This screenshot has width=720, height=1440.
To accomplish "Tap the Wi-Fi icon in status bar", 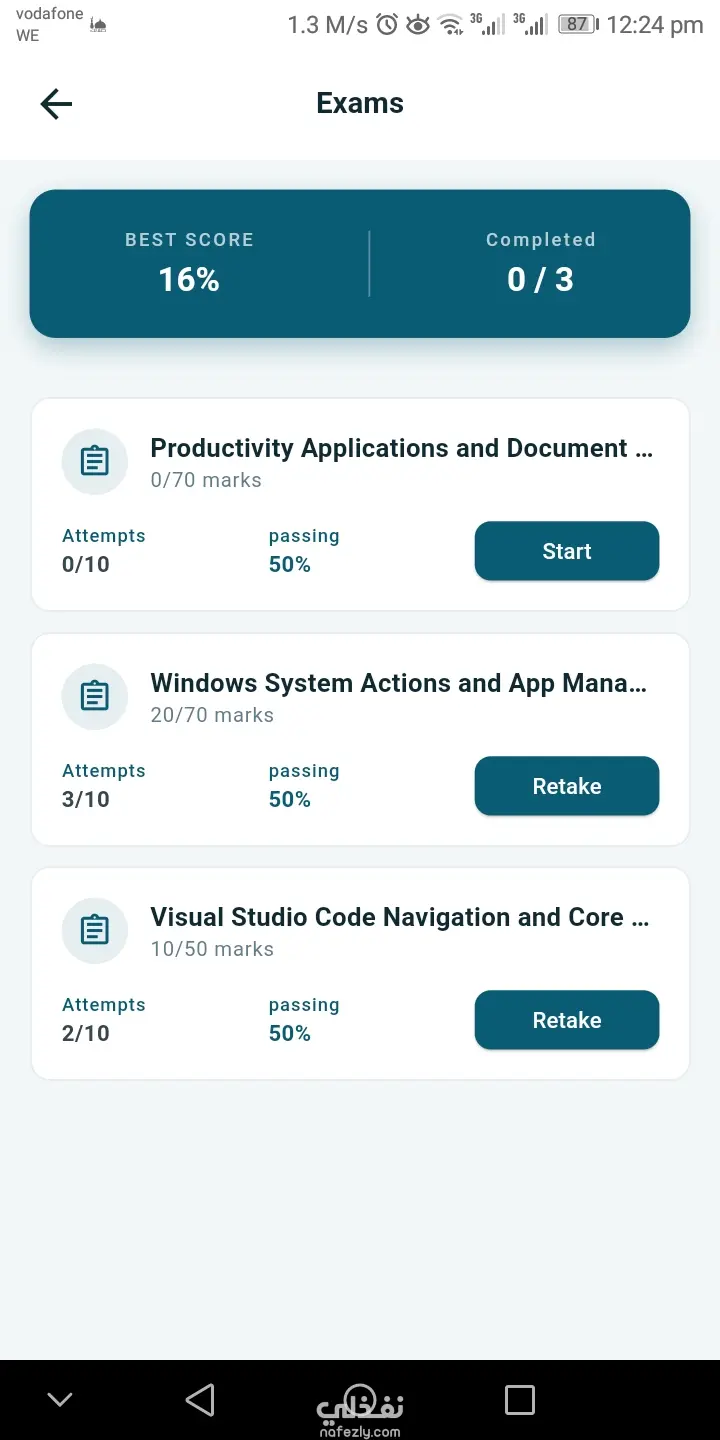I will point(451,25).
